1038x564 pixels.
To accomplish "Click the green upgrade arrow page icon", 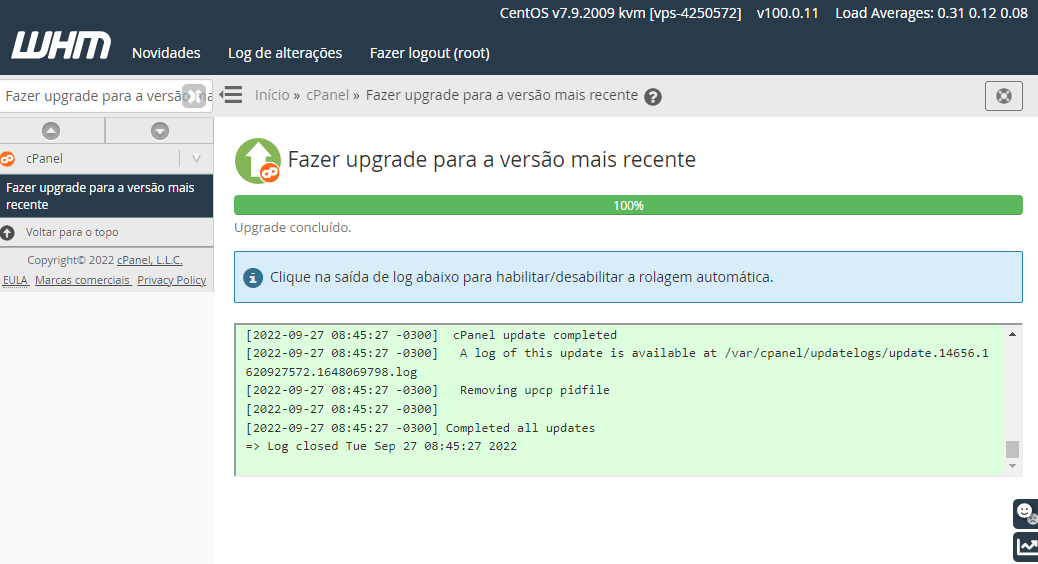I will point(258,161).
